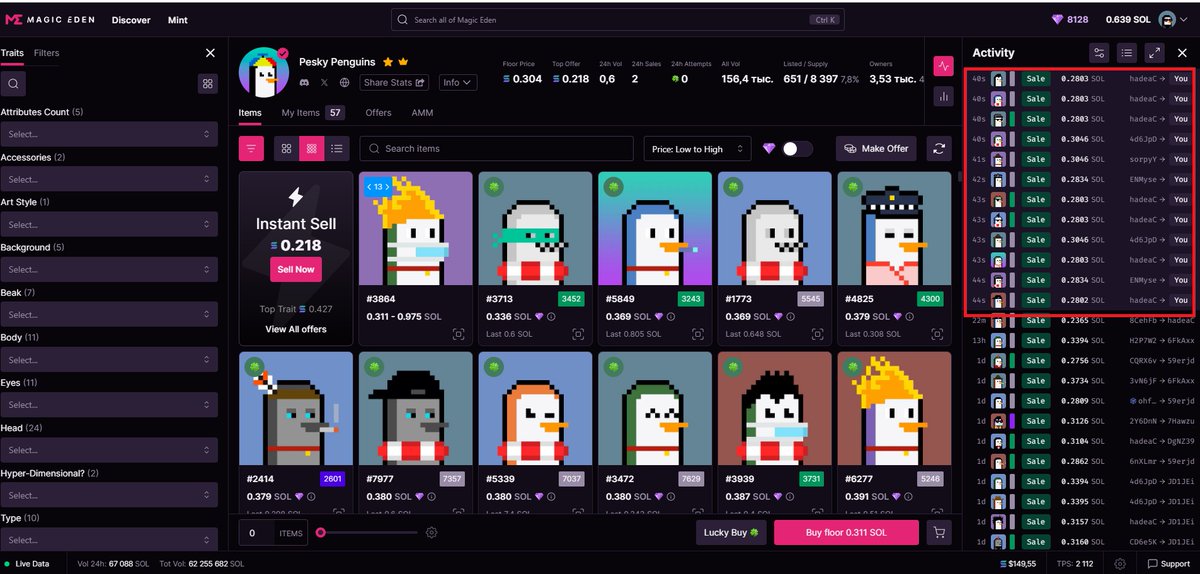Image resolution: width=1200 pixels, height=574 pixels.
Task: Open the Art Style select dropdown
Action: point(109,224)
